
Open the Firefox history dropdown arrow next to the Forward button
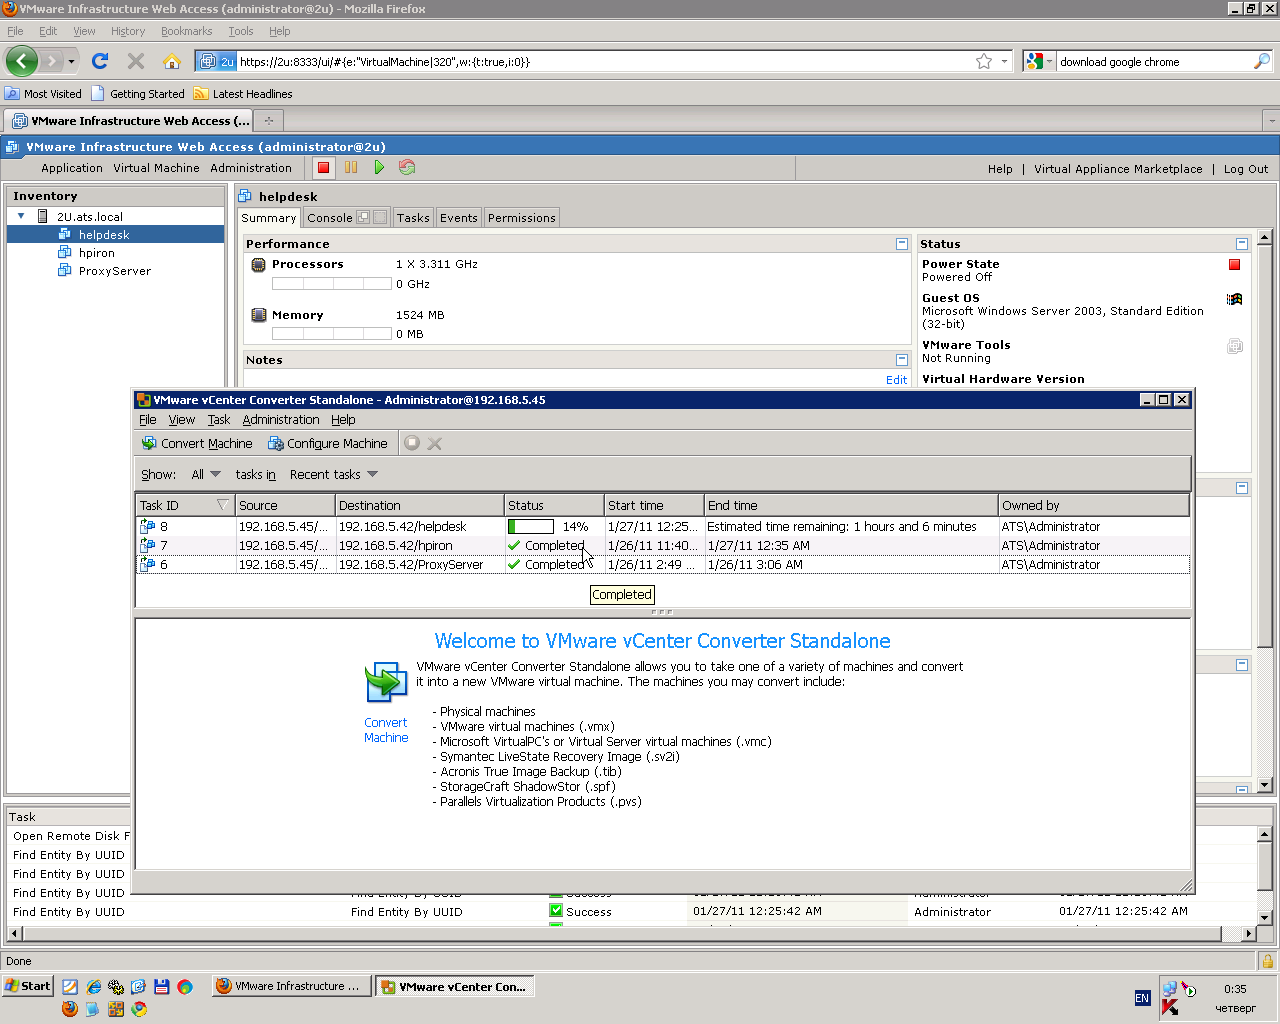(x=71, y=61)
